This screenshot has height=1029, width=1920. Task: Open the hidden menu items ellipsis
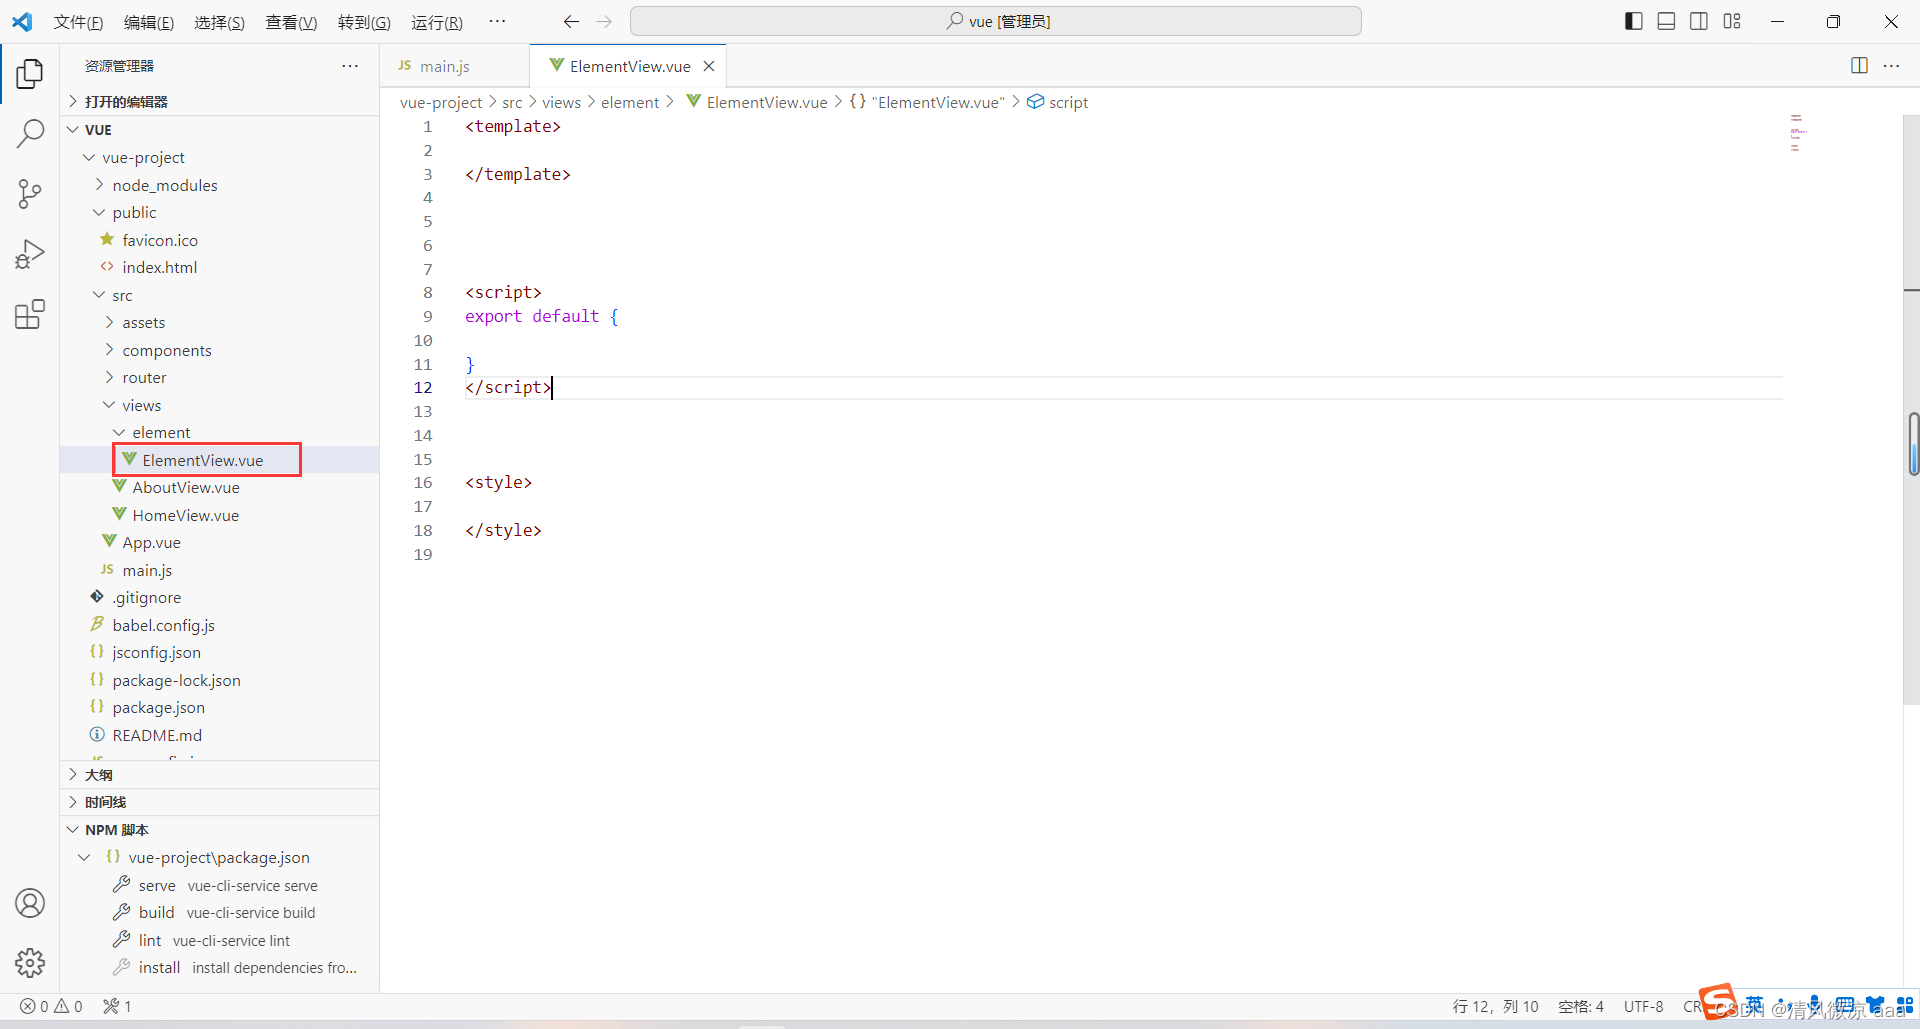497,21
